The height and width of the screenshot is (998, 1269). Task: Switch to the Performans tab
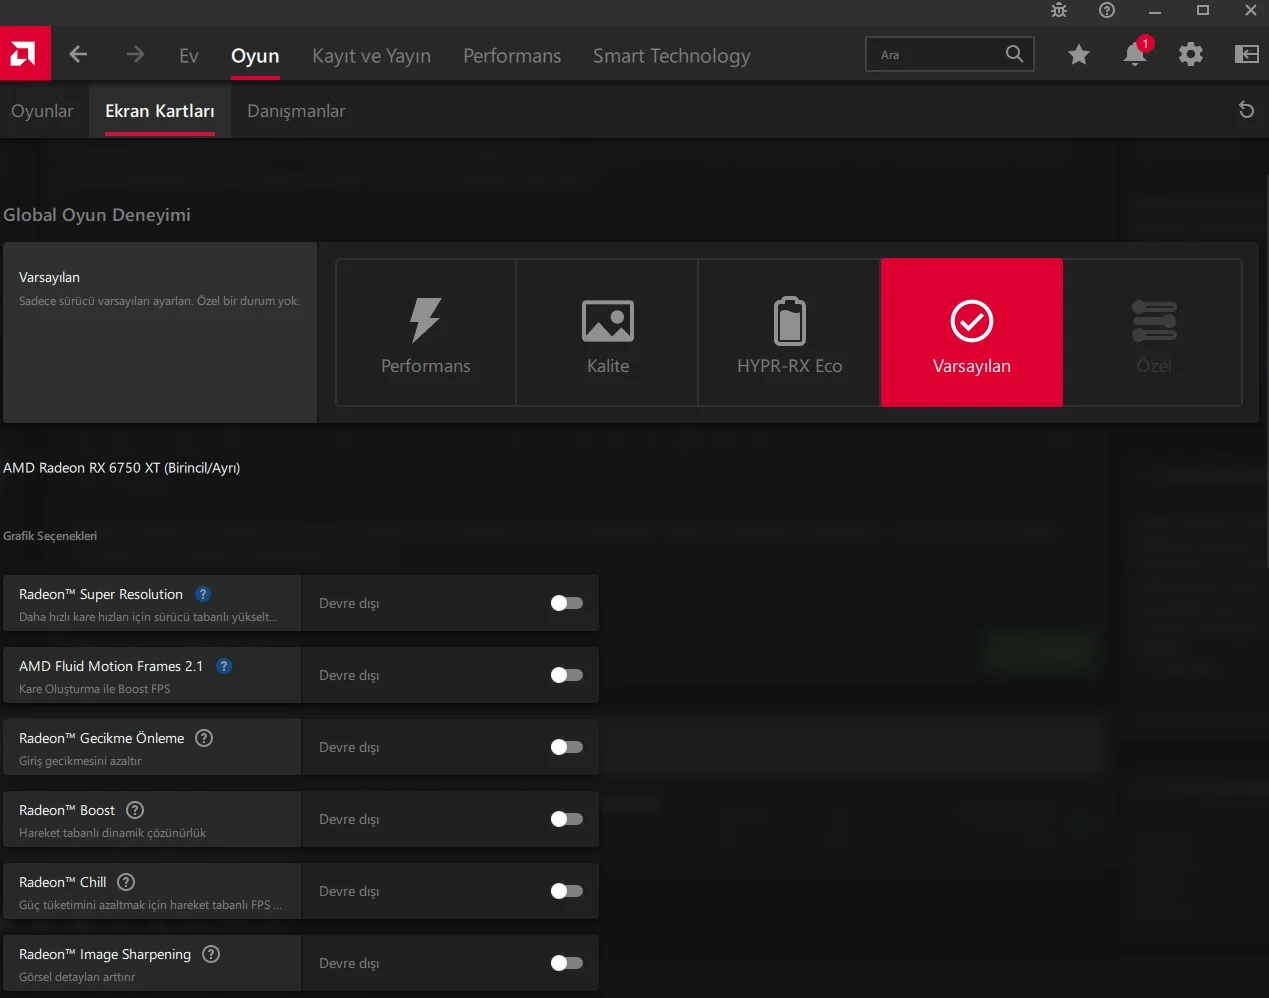[x=511, y=56]
